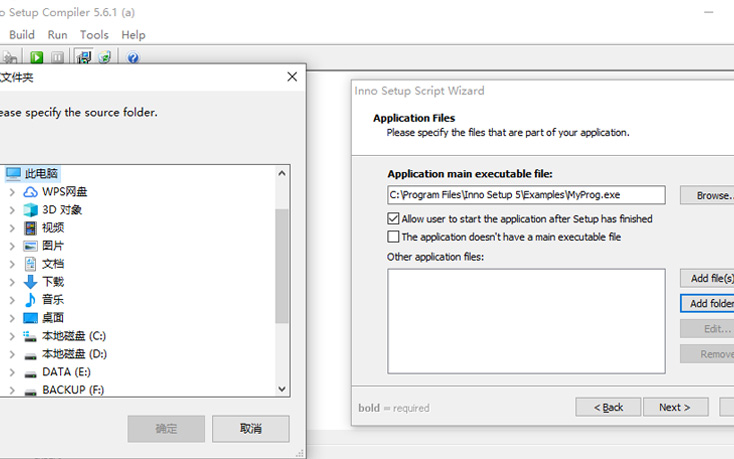Close the folder browse dialog
Image resolution: width=734 pixels, height=459 pixels.
(x=292, y=77)
